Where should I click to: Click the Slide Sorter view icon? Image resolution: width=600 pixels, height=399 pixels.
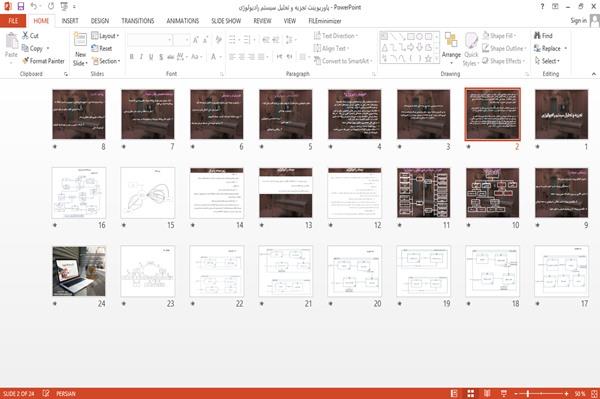[x=471, y=393]
